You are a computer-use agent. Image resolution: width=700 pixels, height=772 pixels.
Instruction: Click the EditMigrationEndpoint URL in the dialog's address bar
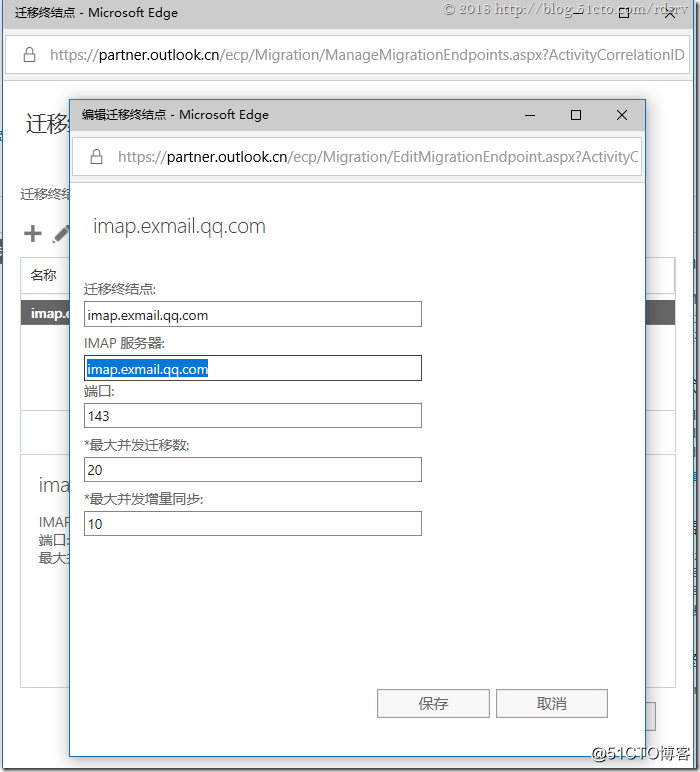tap(378, 157)
